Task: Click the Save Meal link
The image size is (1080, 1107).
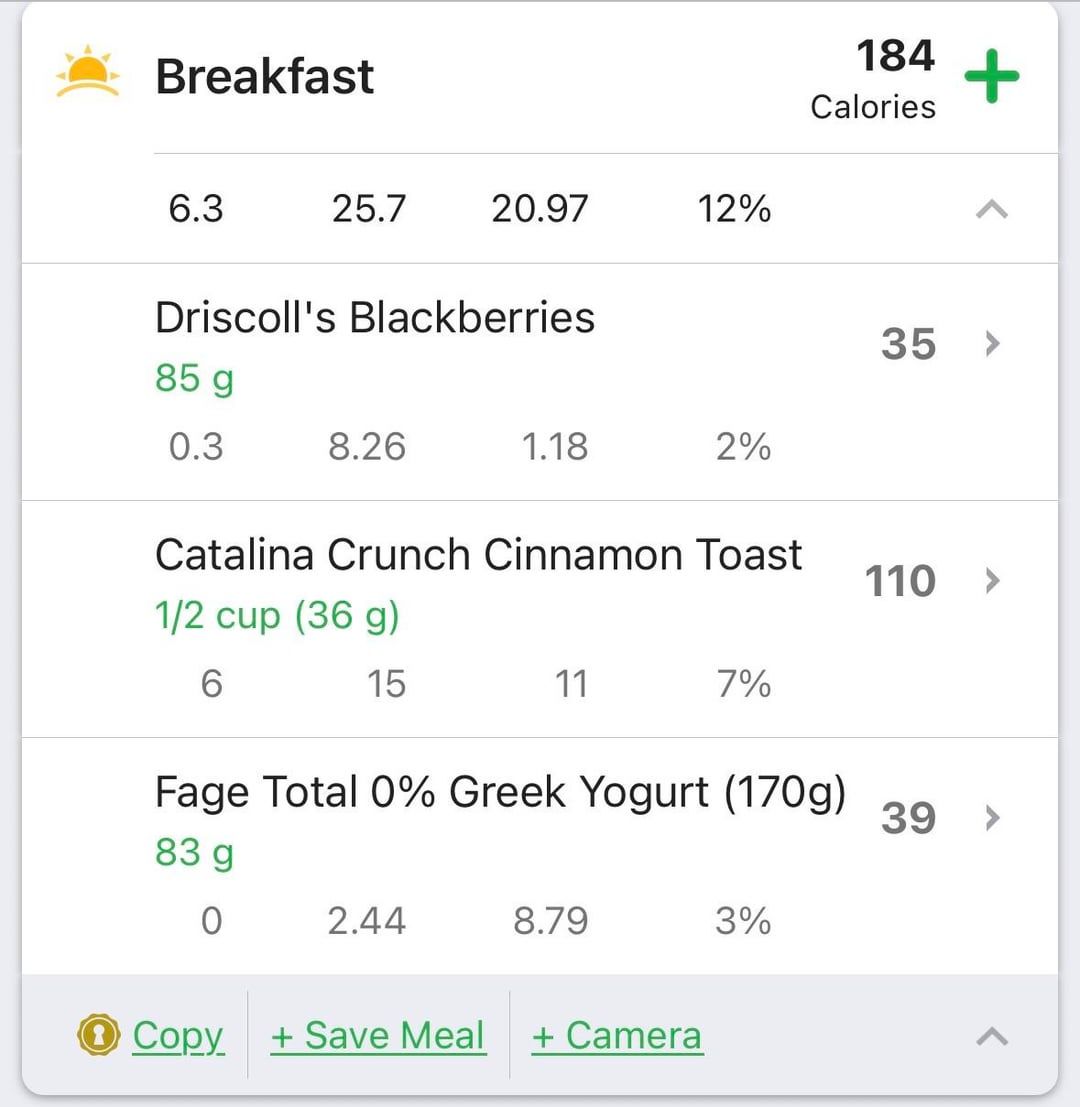Action: 378,1036
